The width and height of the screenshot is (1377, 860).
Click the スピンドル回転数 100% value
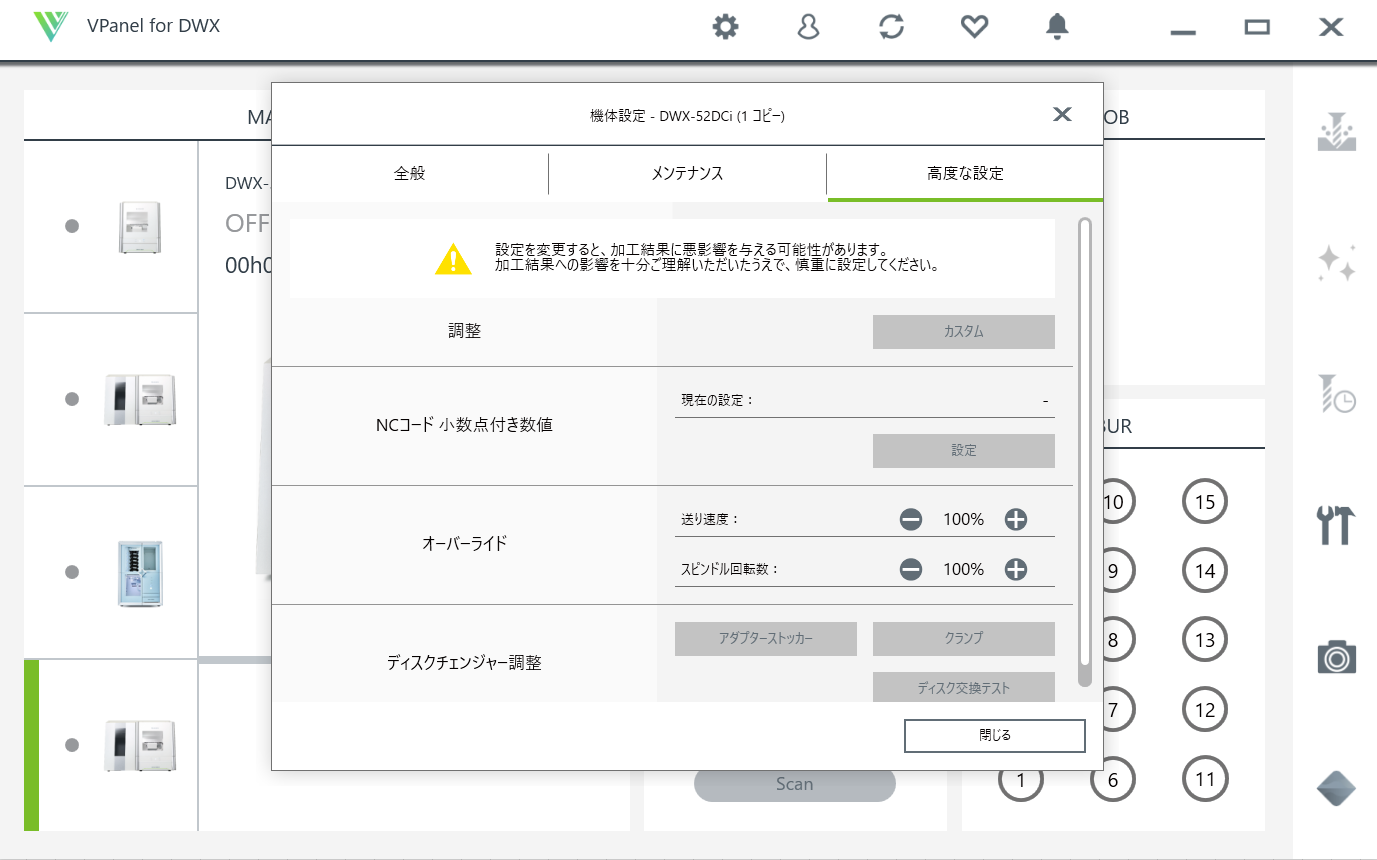[x=963, y=569]
